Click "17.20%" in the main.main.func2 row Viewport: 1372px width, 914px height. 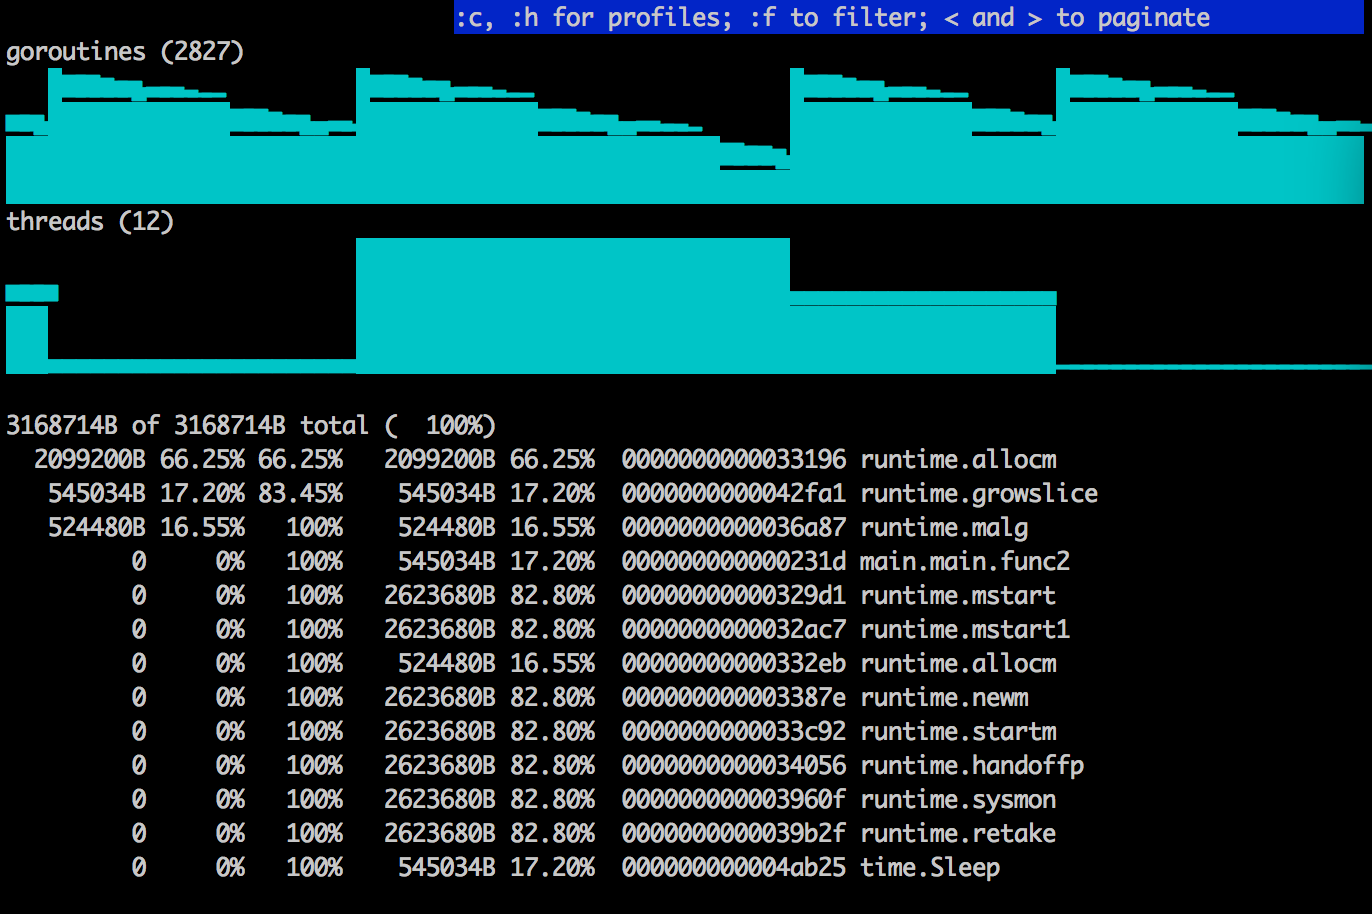pyautogui.click(x=552, y=561)
